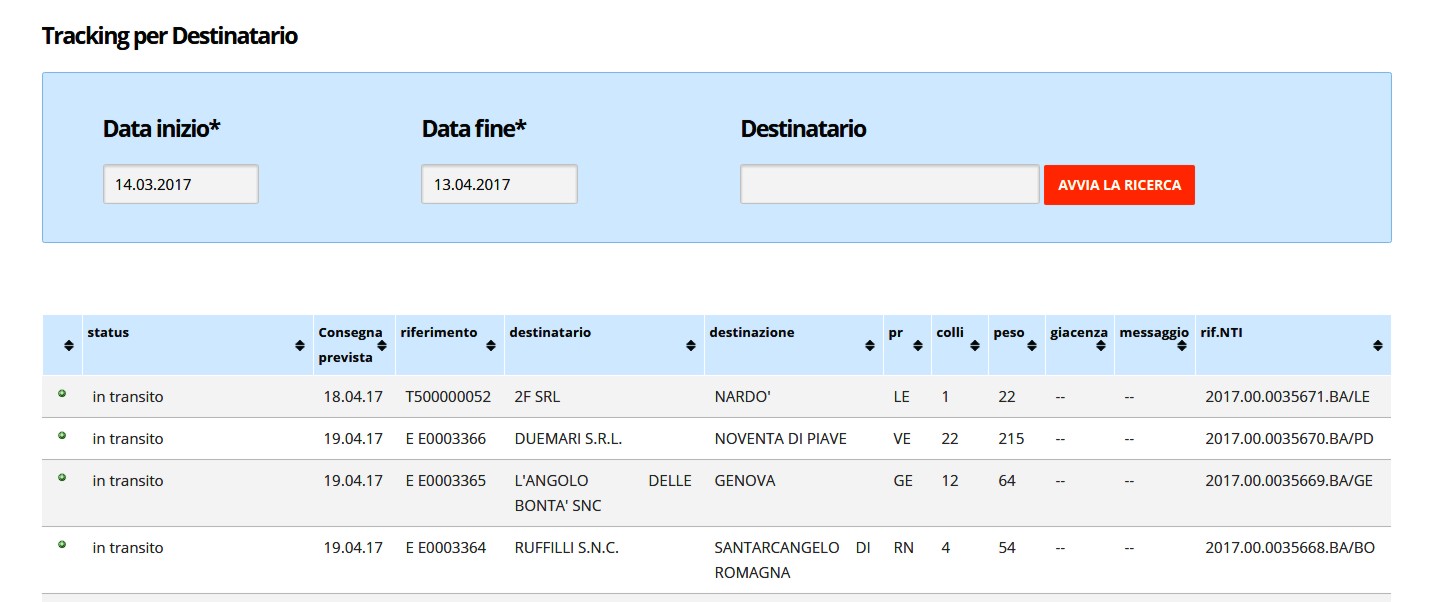Click province code RN
Viewport: 1446px width, 602px height.
coord(903,548)
